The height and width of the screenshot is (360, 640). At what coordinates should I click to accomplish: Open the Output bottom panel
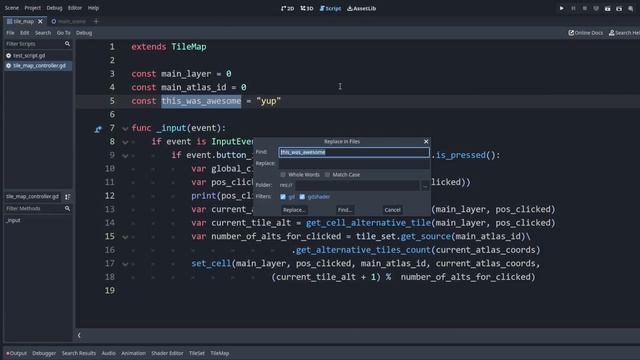coord(16,353)
